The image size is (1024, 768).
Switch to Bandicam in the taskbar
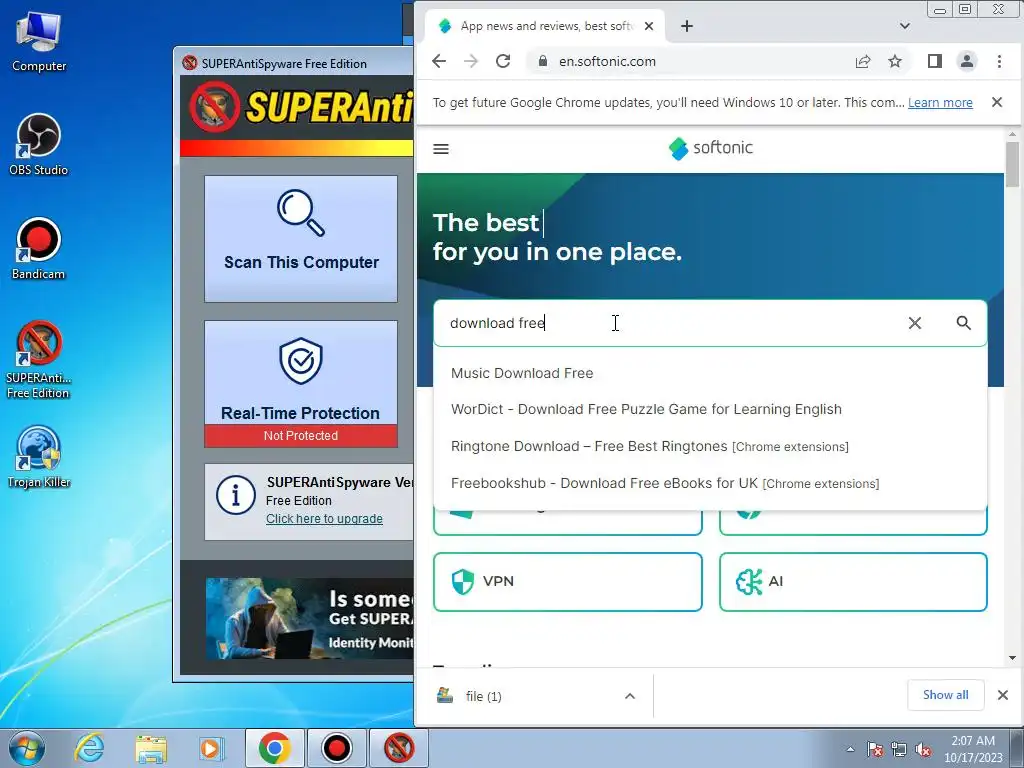336,748
